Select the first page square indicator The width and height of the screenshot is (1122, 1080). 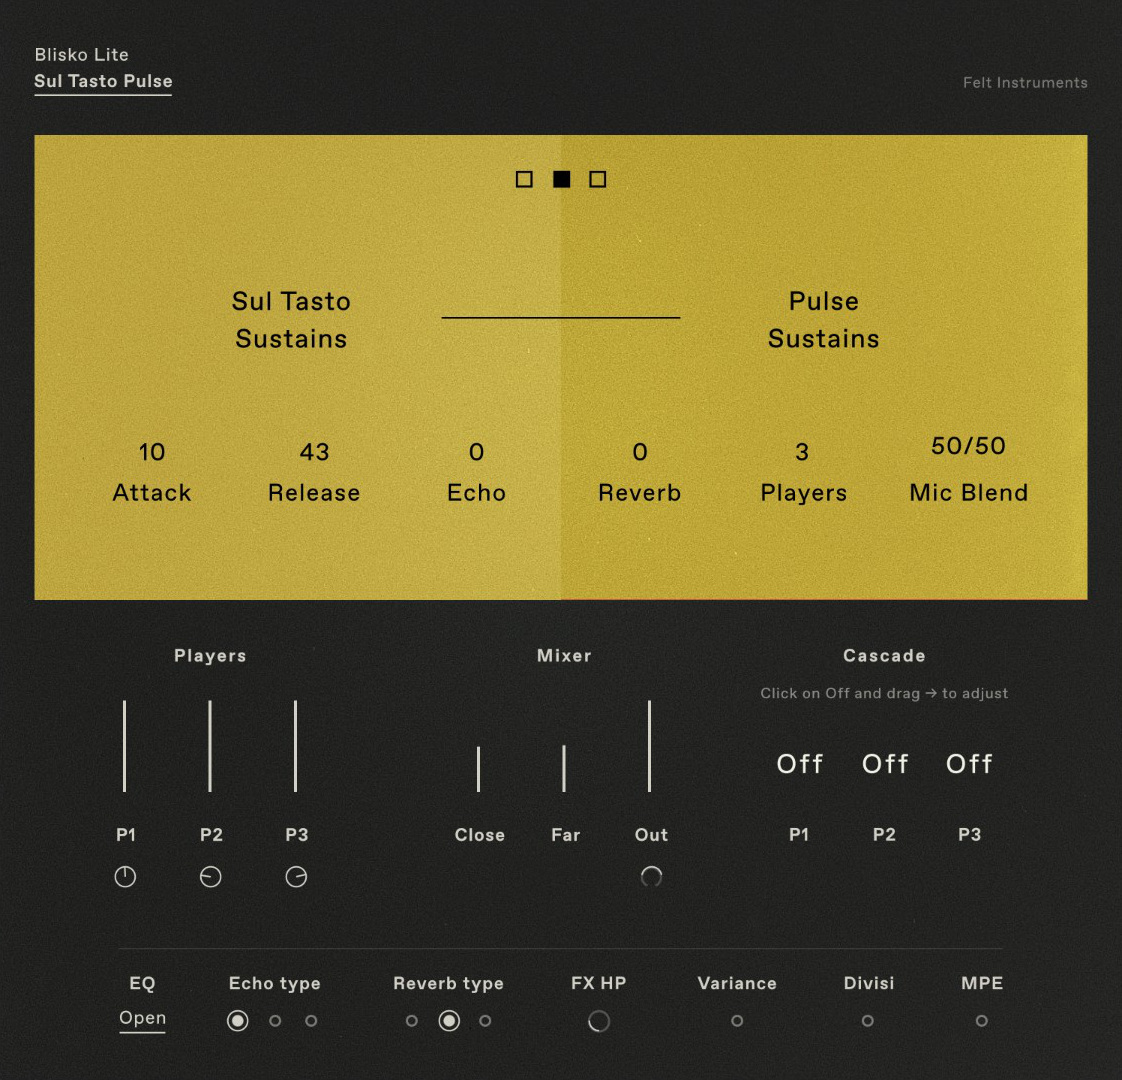524,179
